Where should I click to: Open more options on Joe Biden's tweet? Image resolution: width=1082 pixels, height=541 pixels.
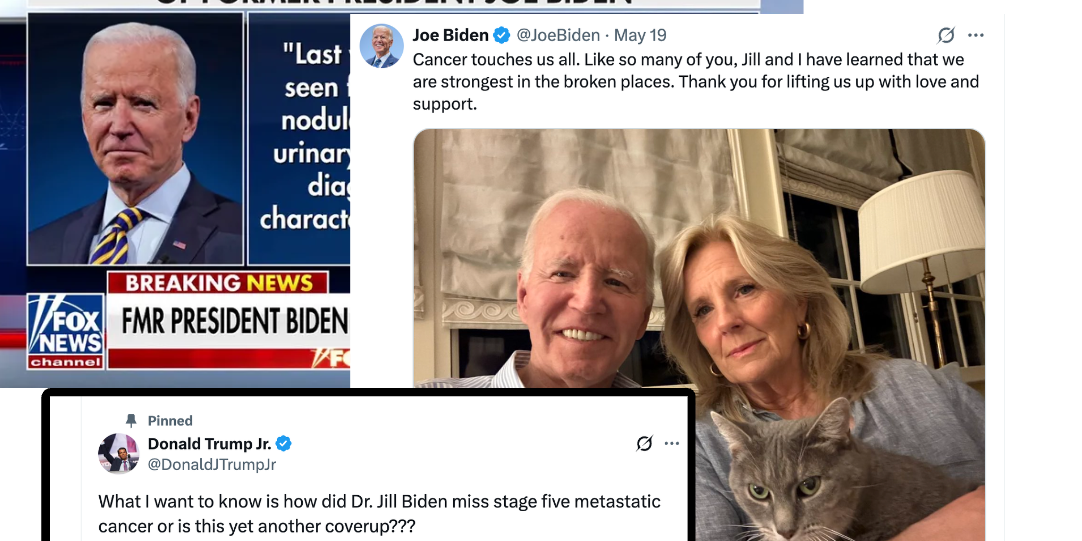point(976,36)
